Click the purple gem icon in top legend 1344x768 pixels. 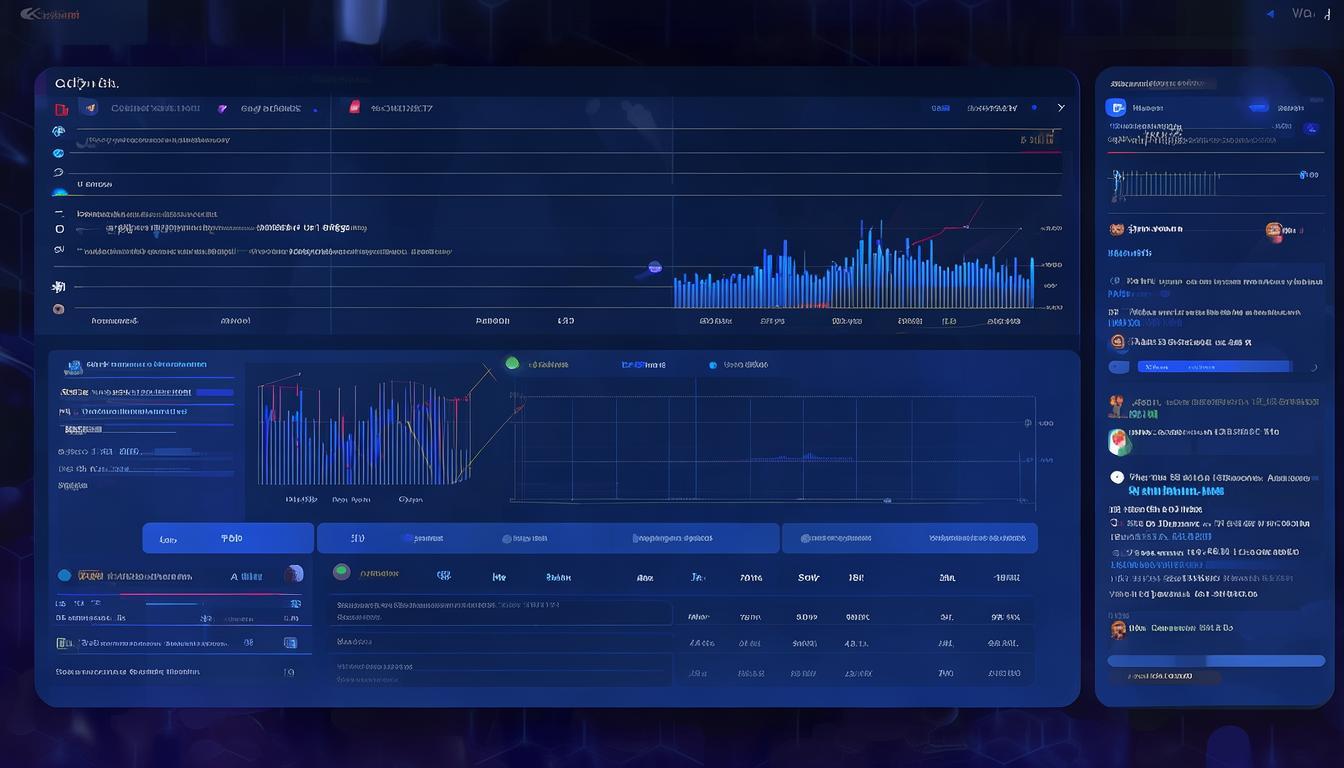[222, 108]
